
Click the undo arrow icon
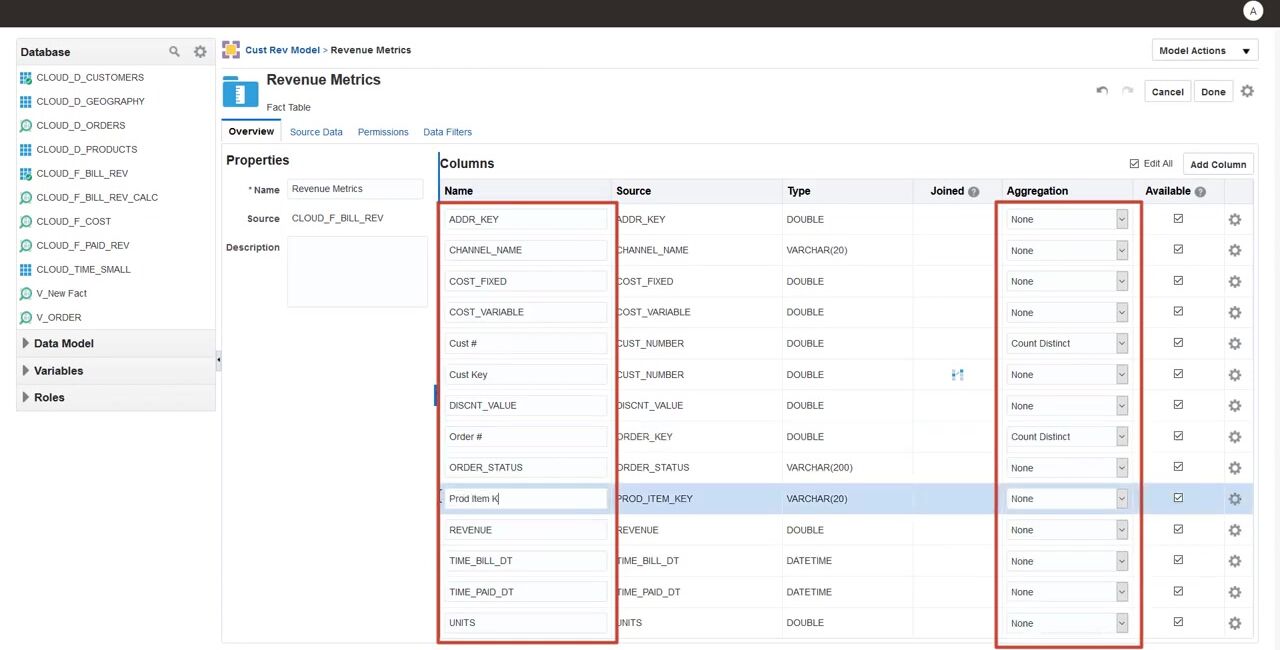pos(1102,91)
